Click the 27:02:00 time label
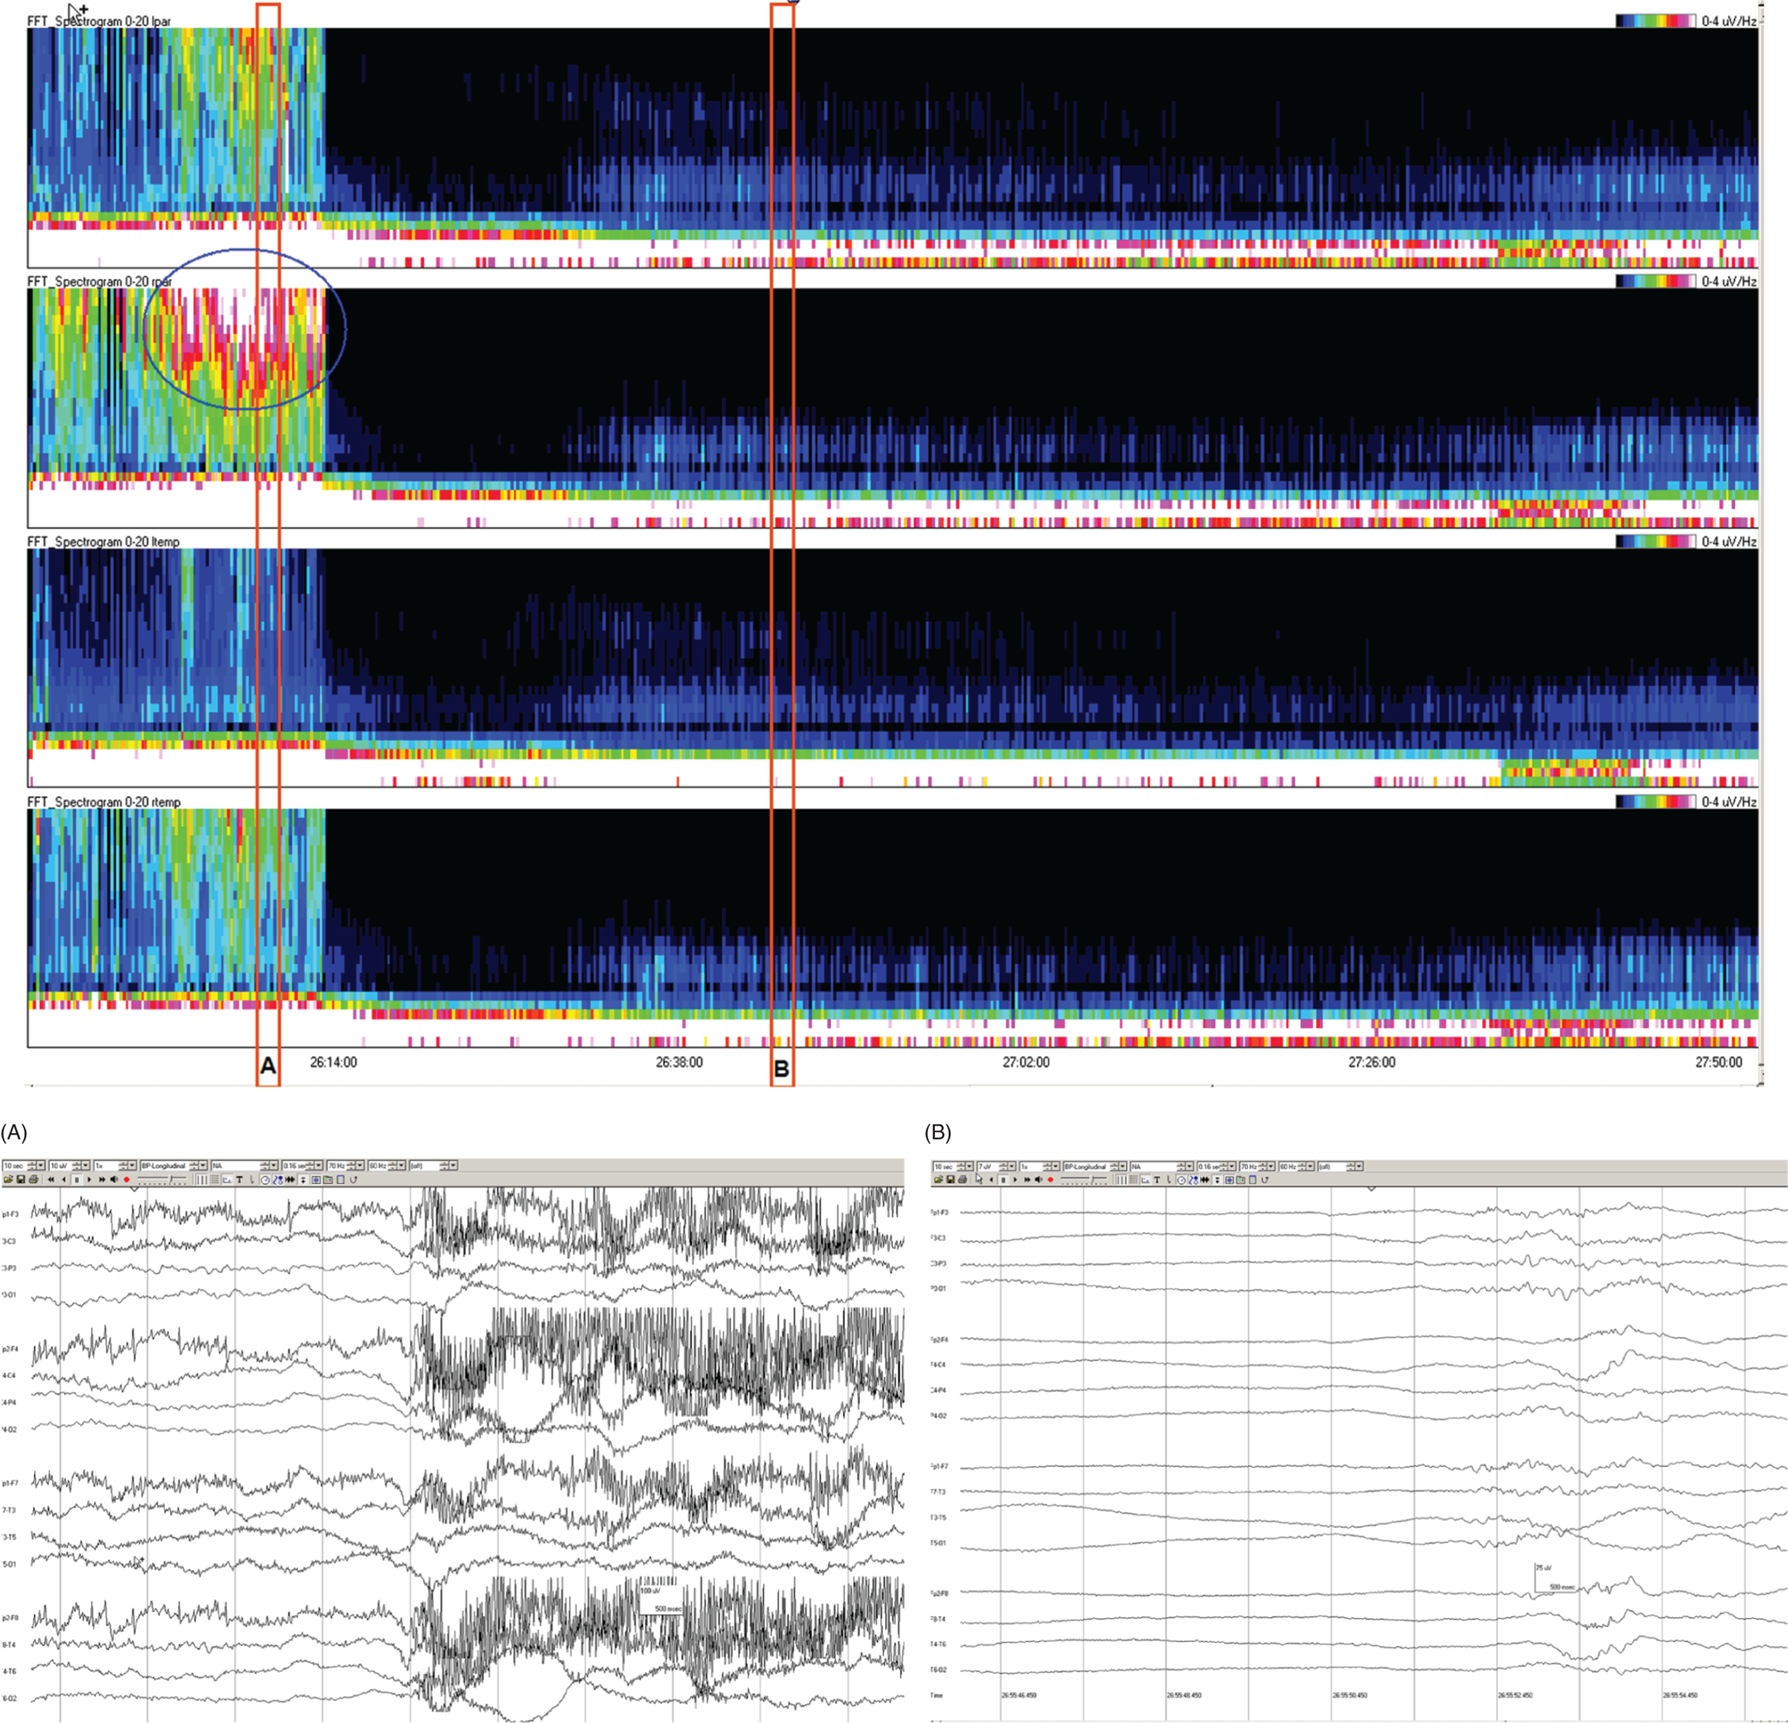1788x1723 pixels. pos(1026,1062)
